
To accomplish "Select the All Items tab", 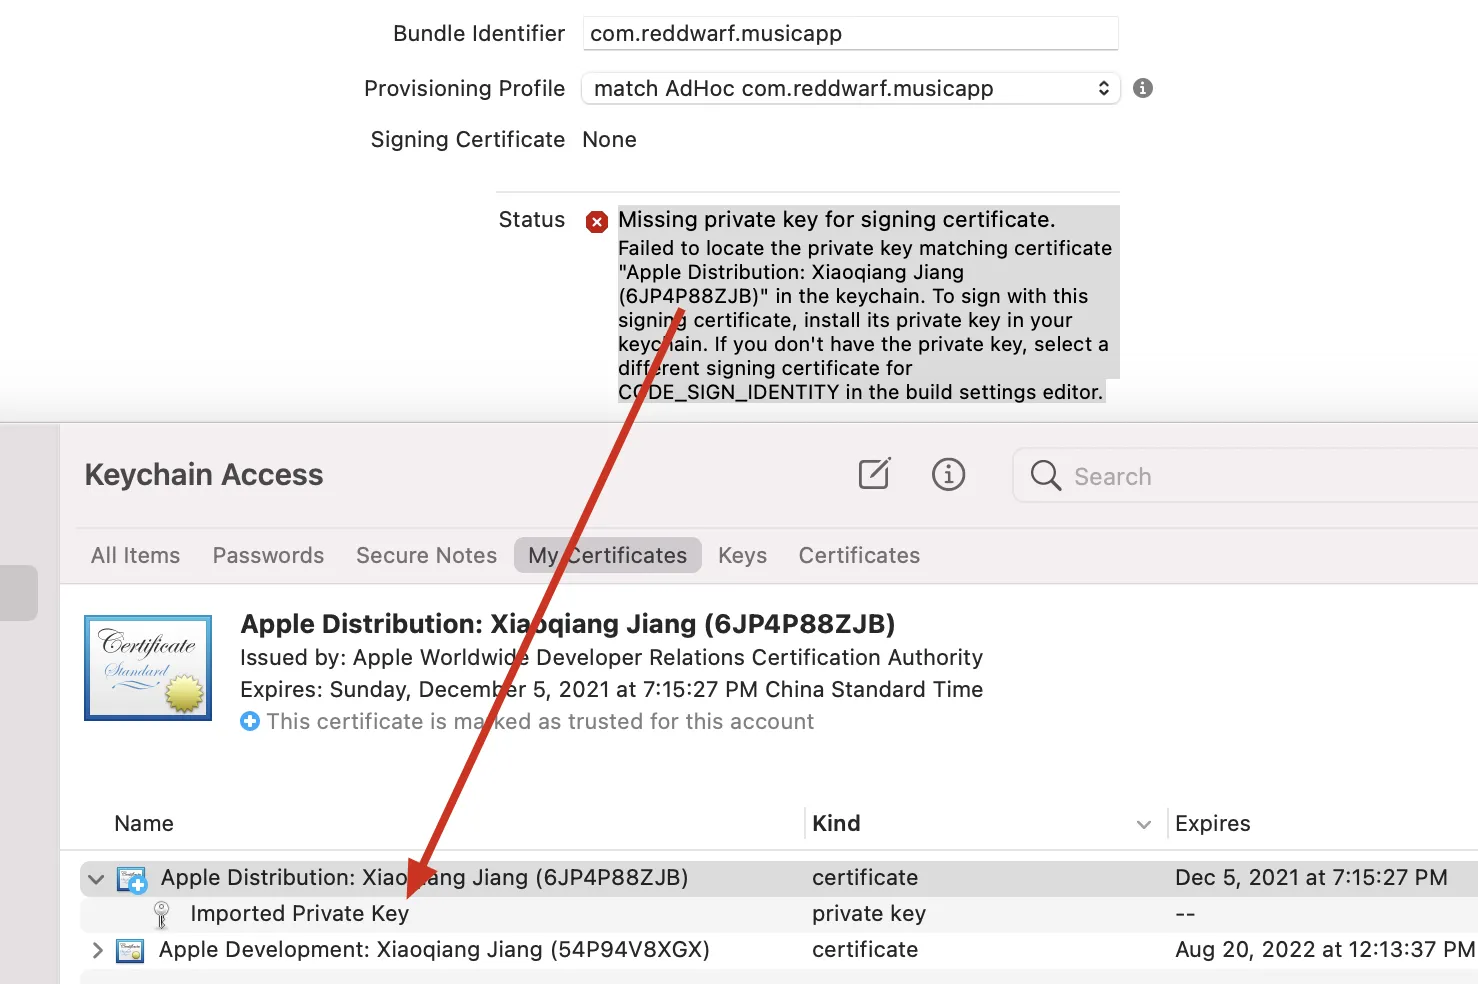I will coord(136,555).
